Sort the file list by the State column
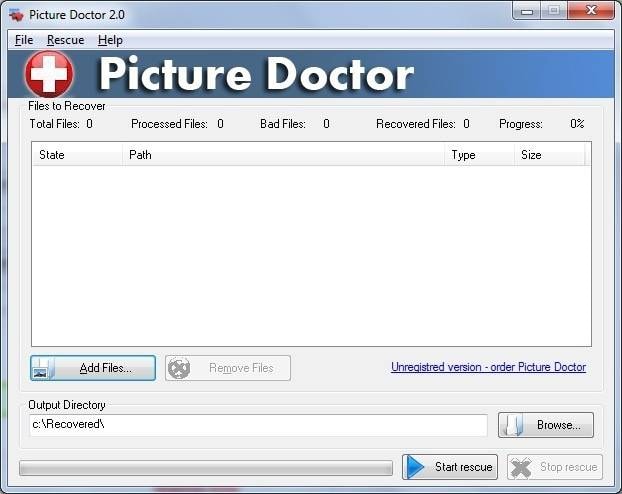This screenshot has width=622, height=494. (x=77, y=155)
